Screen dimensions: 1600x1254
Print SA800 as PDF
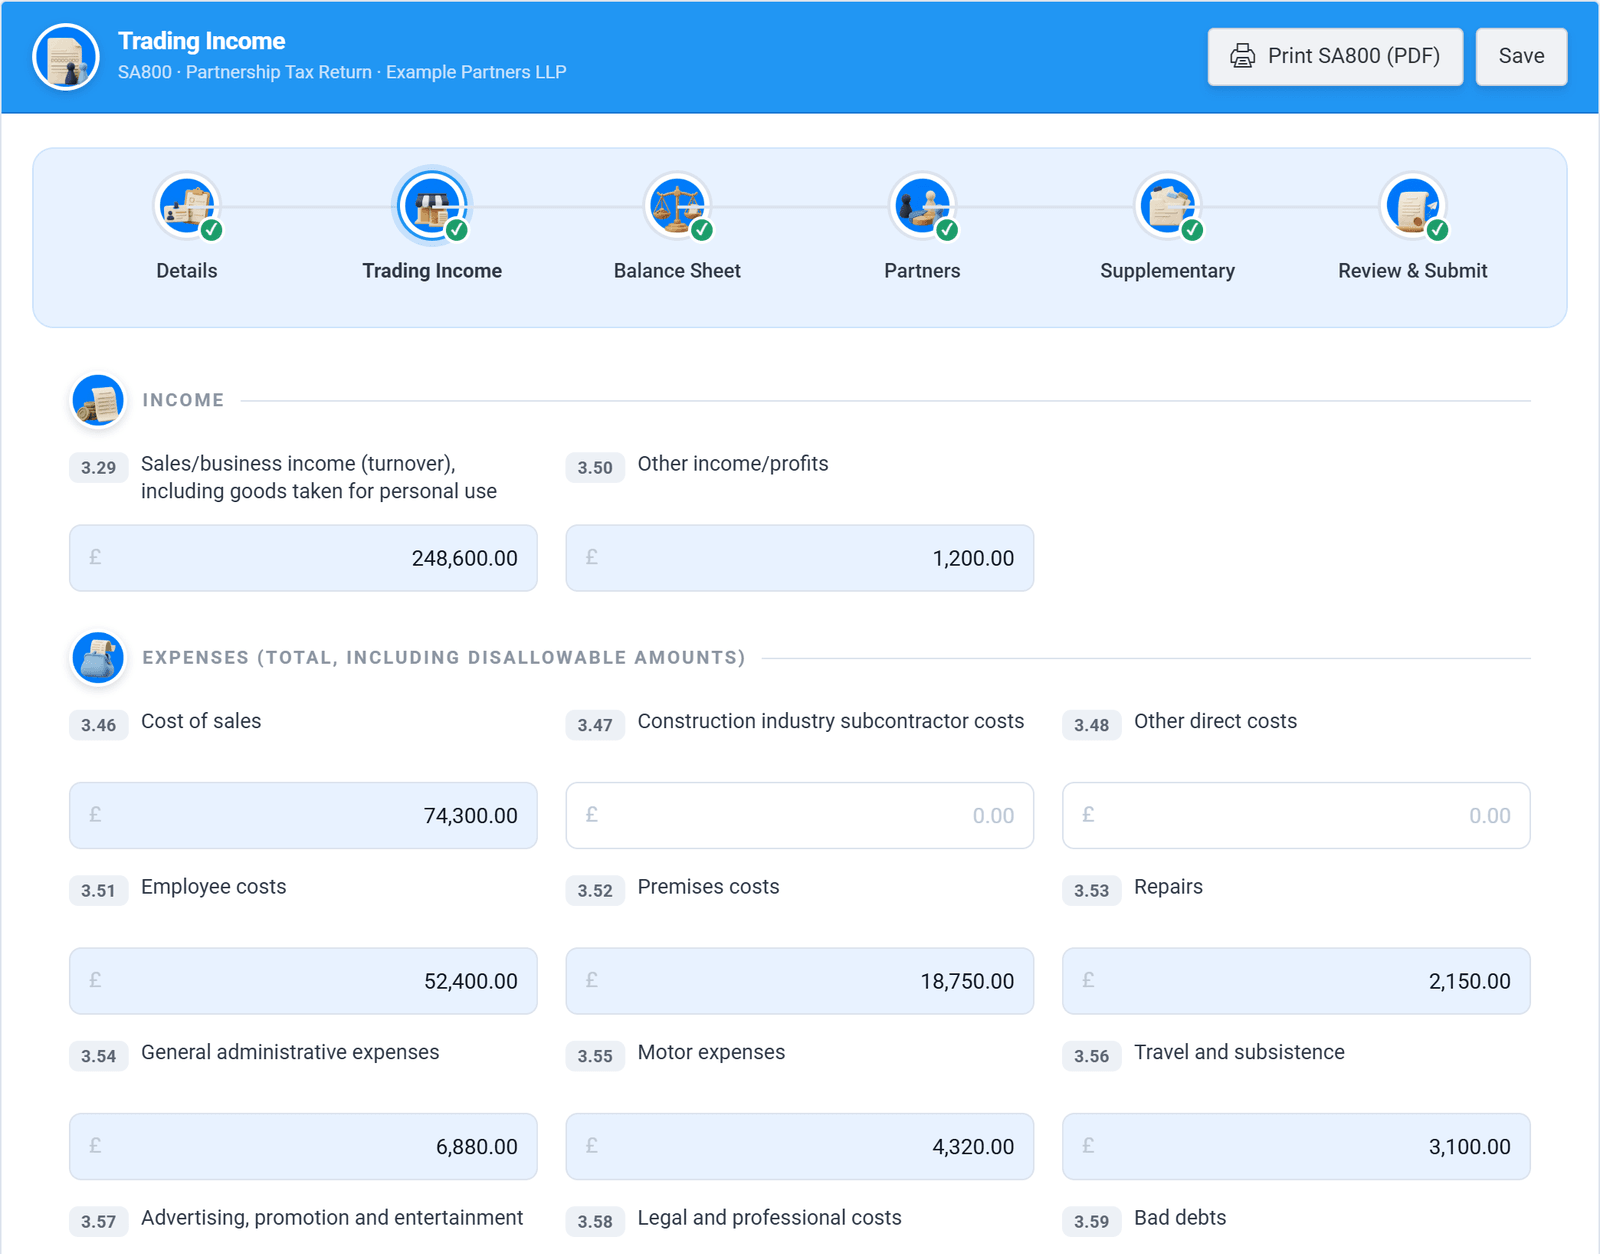(1335, 56)
